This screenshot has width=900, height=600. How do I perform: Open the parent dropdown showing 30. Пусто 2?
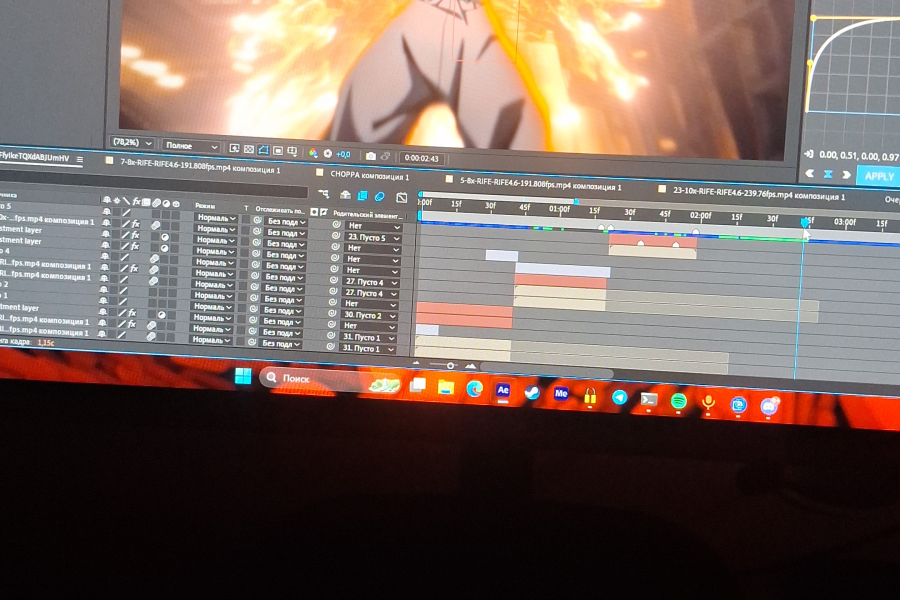pyautogui.click(x=370, y=315)
